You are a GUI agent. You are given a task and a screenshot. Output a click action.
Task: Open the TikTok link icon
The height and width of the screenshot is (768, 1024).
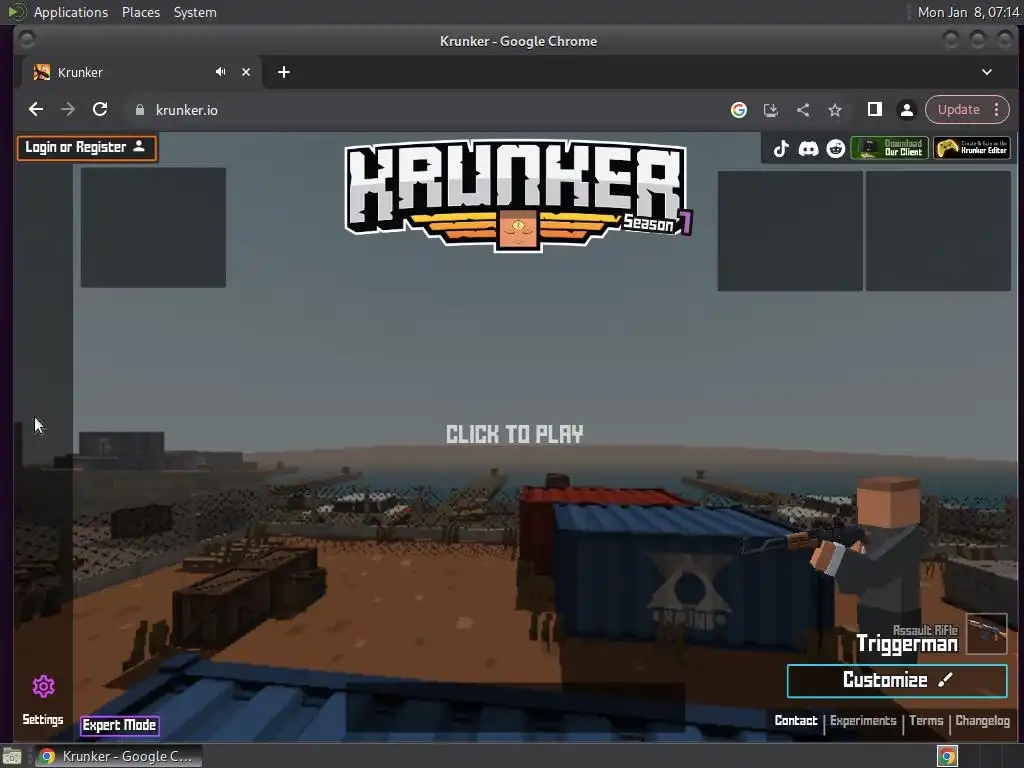tap(781, 148)
